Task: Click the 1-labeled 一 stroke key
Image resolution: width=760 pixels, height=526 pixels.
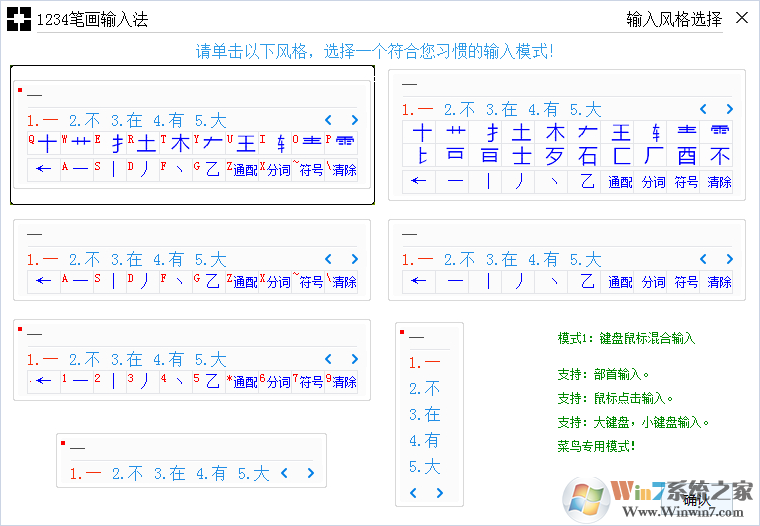Action: pyautogui.click(x=77, y=381)
